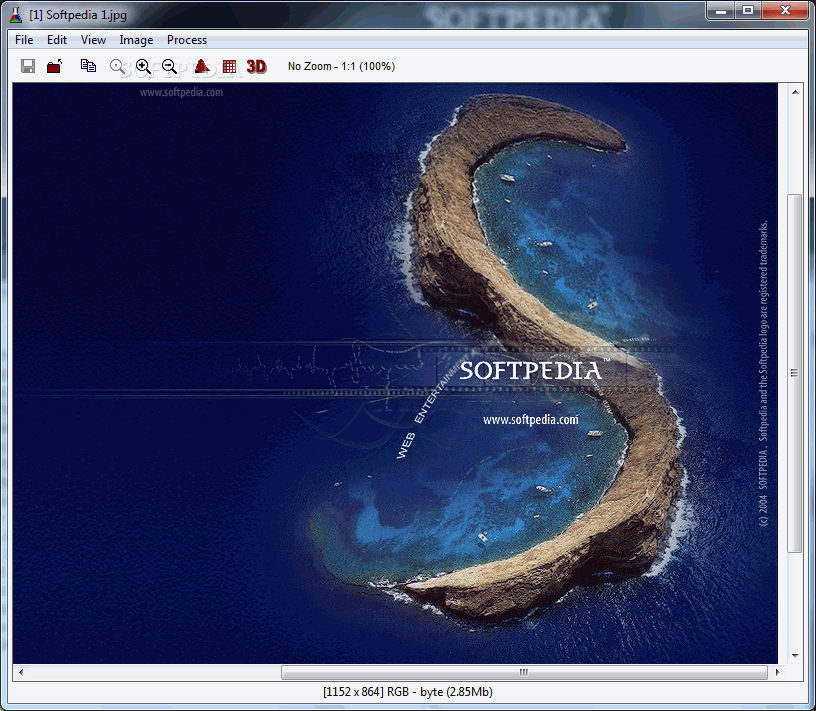Click the red grid icon
The height and width of the screenshot is (711, 816).
229,66
